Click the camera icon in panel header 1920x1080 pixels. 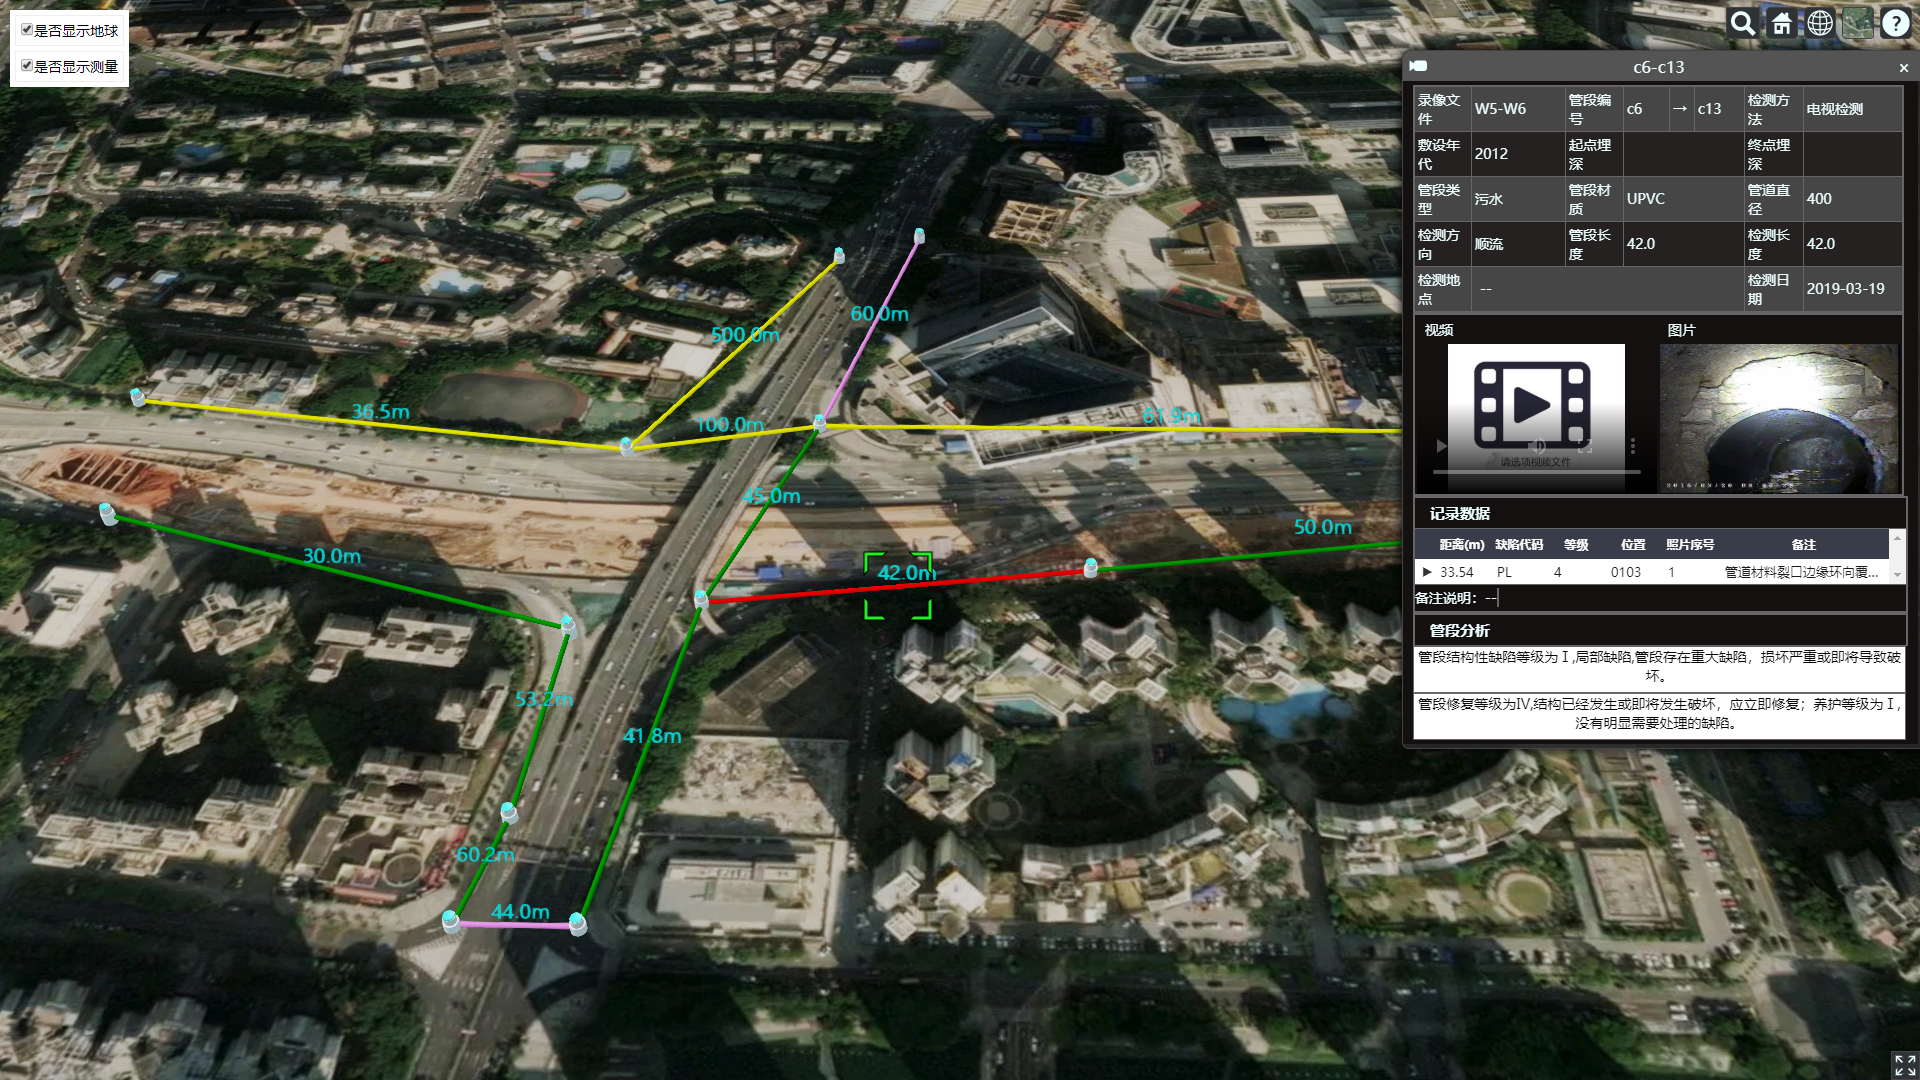coord(1418,67)
